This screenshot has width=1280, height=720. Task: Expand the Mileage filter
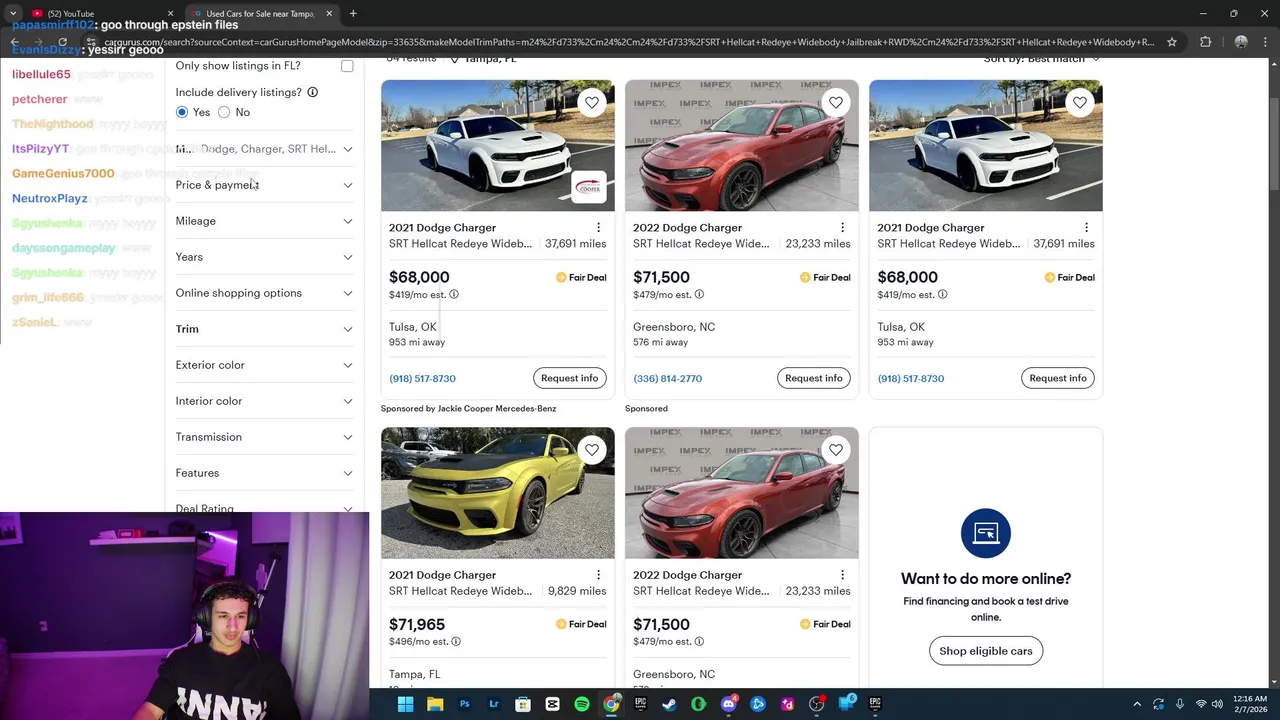(264, 221)
